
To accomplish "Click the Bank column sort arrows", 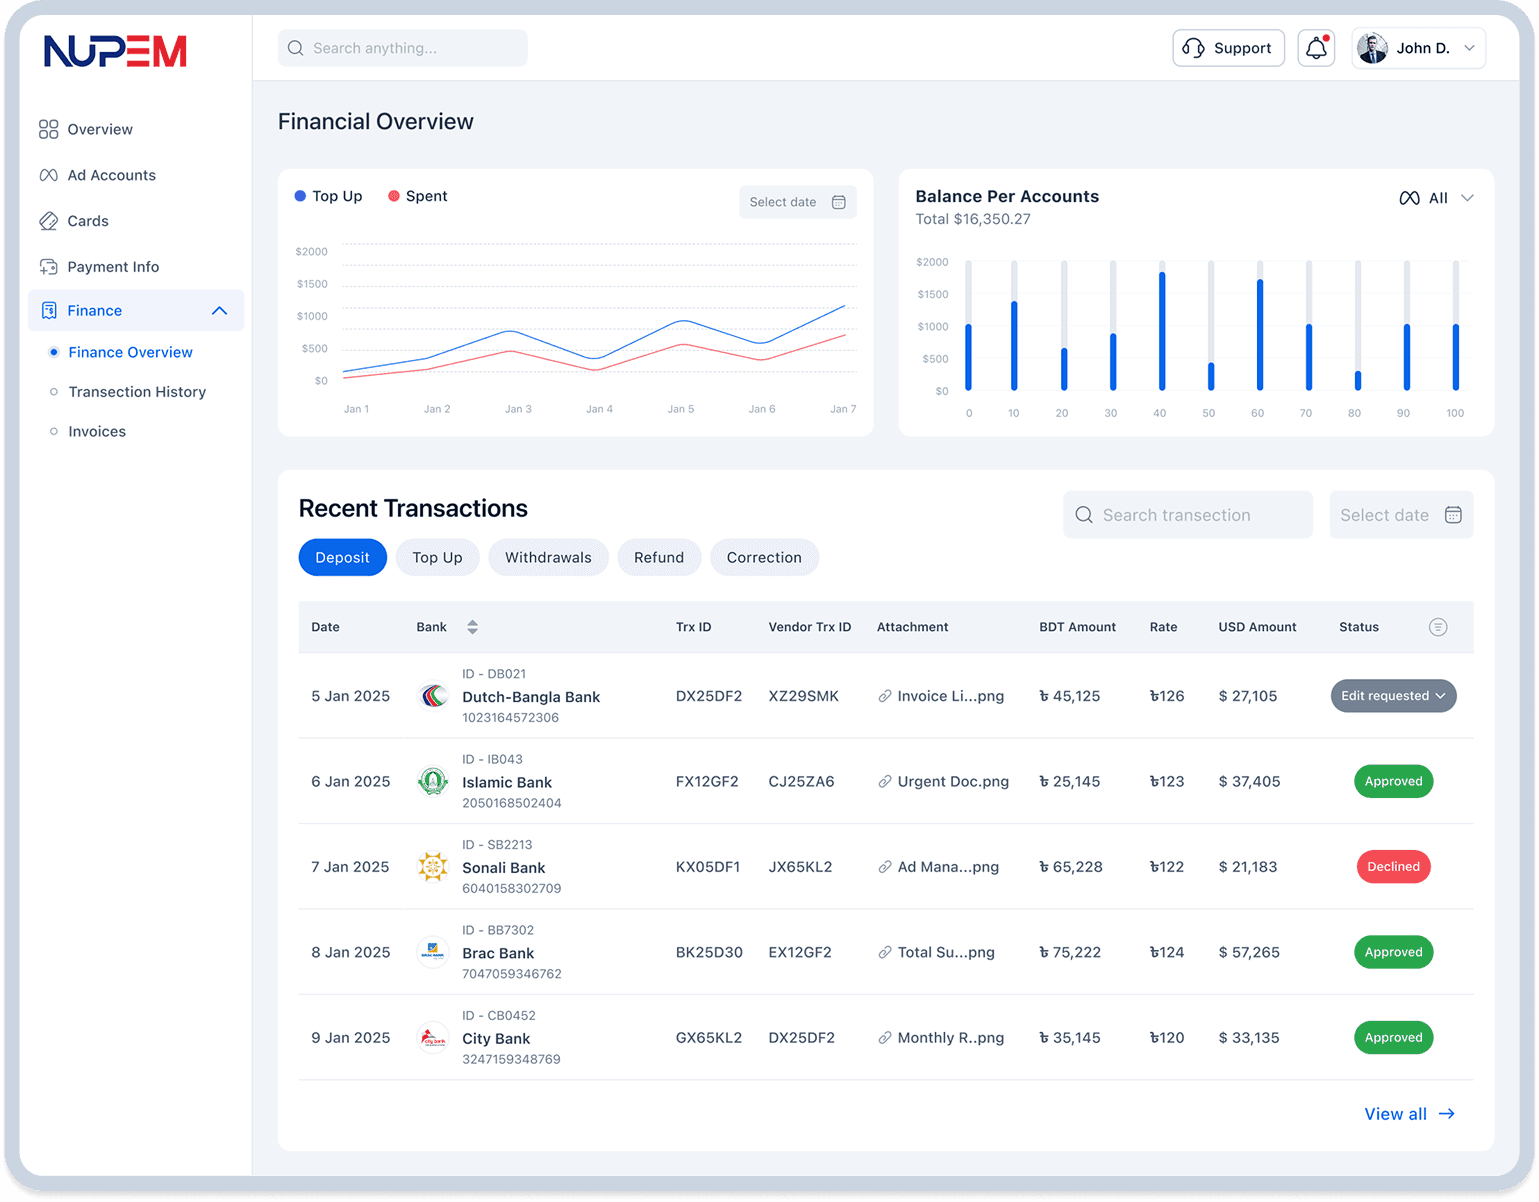I will coord(472,627).
